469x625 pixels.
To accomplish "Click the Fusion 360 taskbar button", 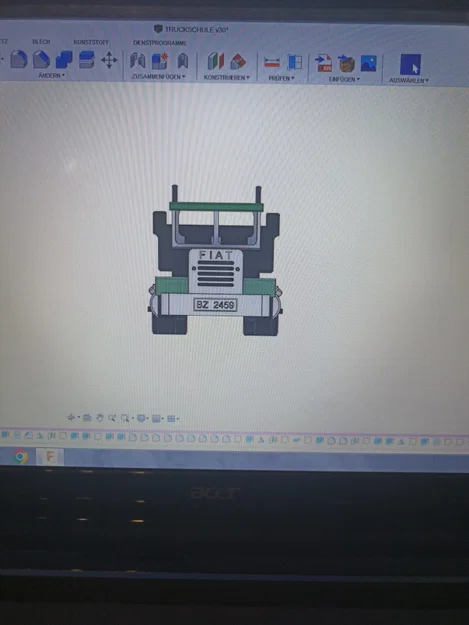I will click(50, 457).
